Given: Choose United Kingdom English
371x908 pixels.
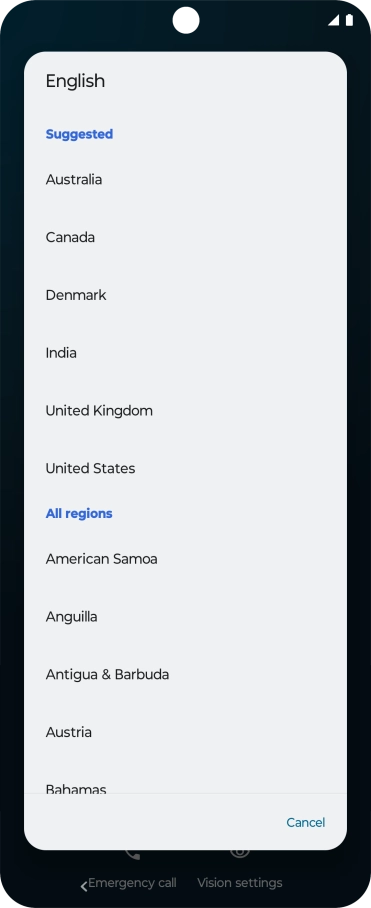Looking at the screenshot, I should coord(185,411).
